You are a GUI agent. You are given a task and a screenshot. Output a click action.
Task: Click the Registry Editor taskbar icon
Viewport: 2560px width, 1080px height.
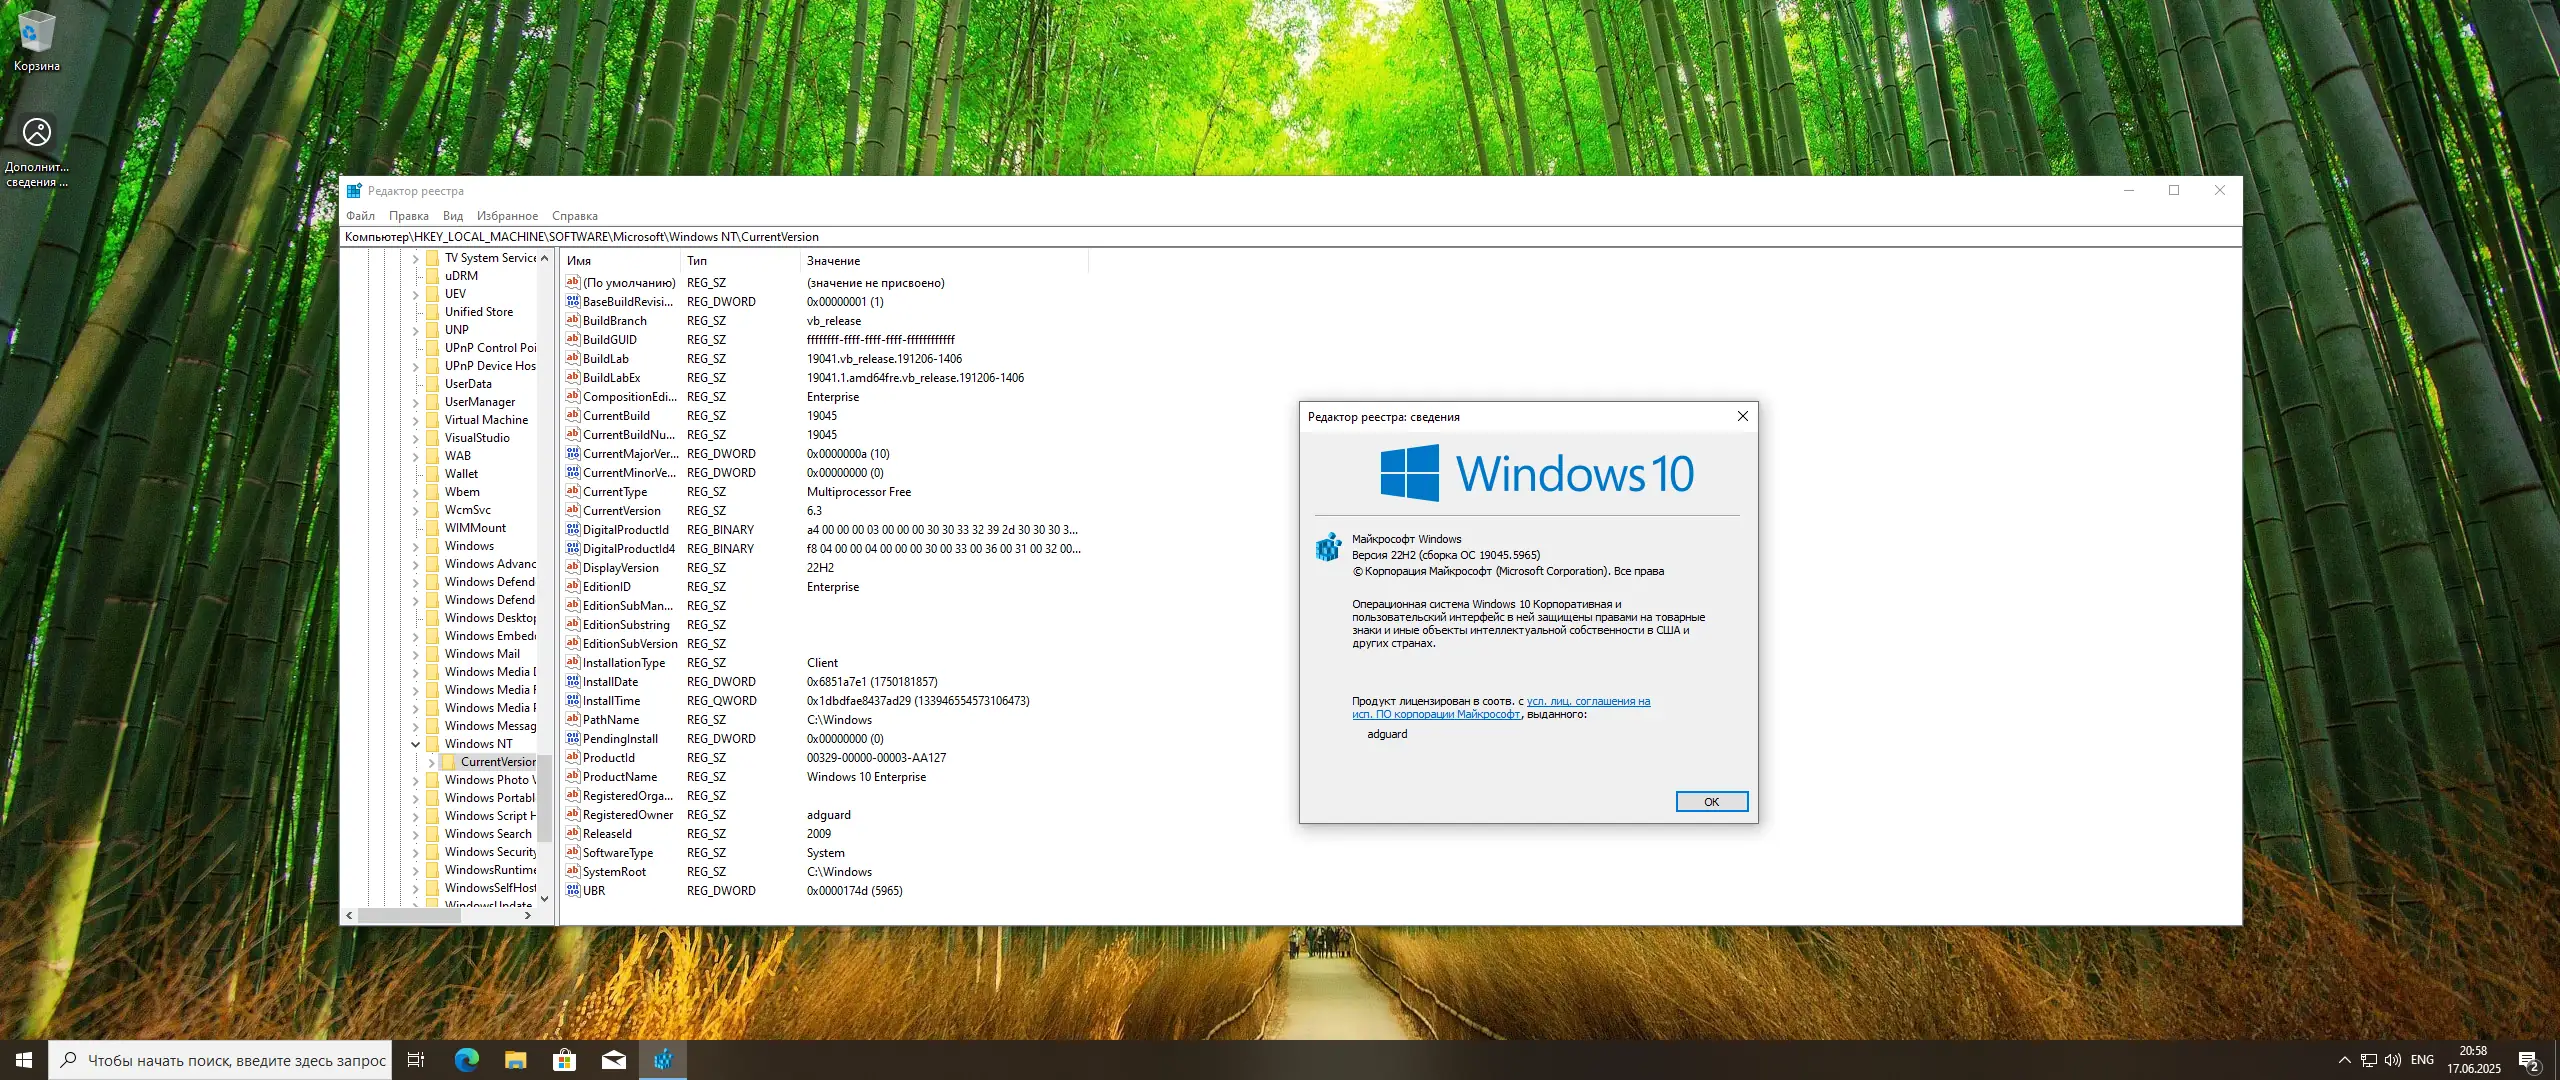(x=662, y=1060)
